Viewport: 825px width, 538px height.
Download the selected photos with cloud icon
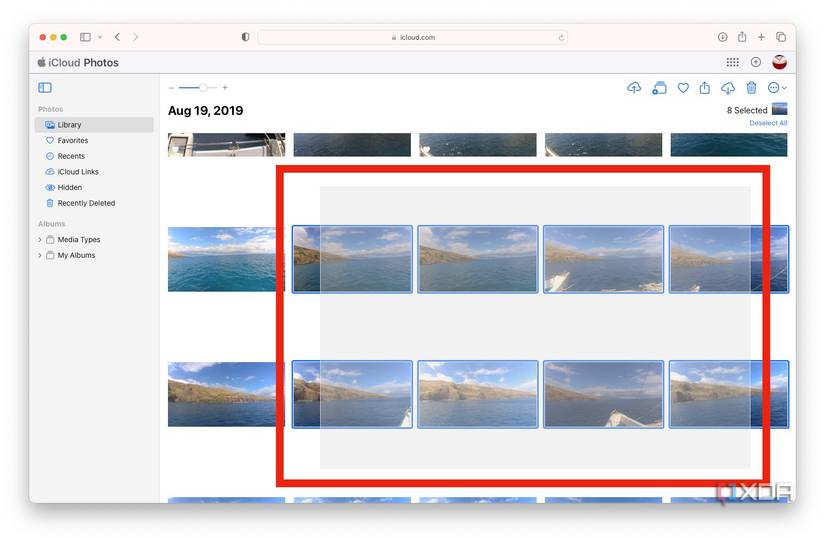pyautogui.click(x=728, y=88)
